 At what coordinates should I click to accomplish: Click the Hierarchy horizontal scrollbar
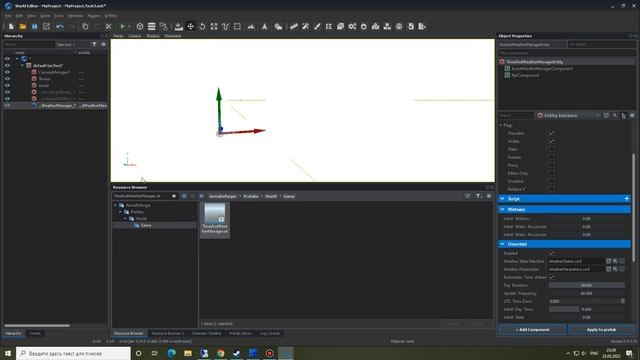coord(37,326)
